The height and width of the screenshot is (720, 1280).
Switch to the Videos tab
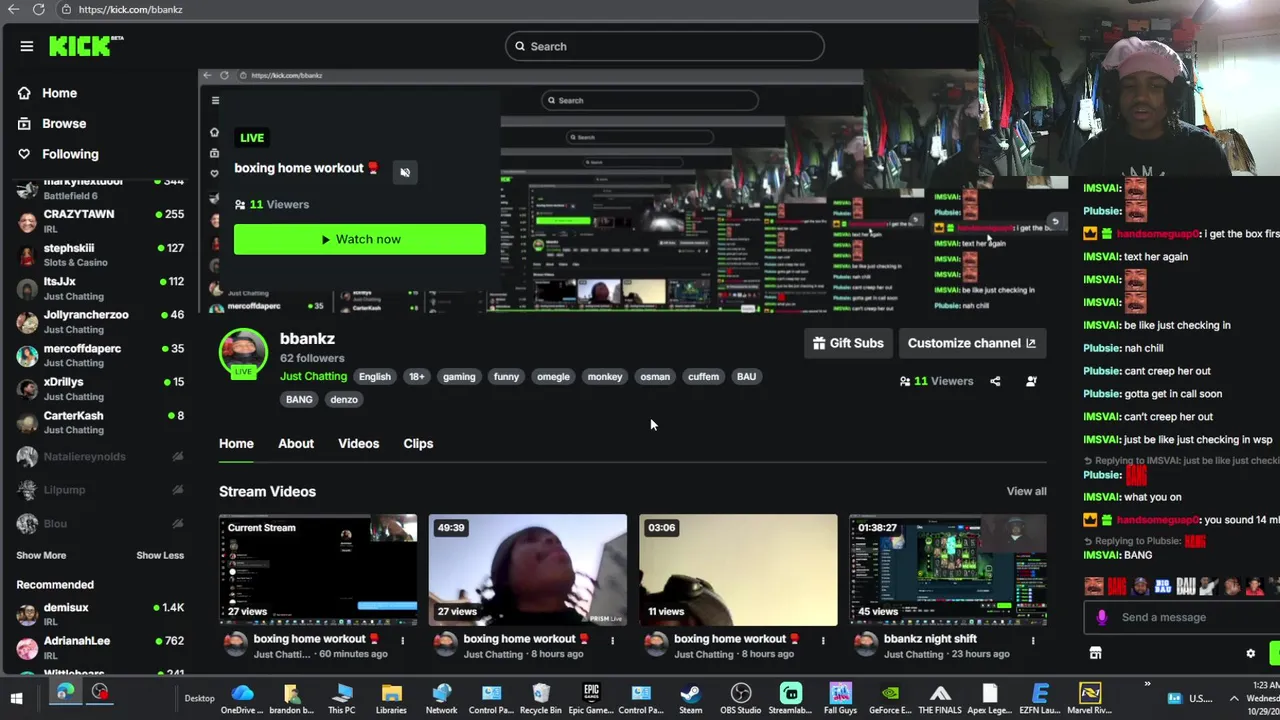pyautogui.click(x=358, y=444)
